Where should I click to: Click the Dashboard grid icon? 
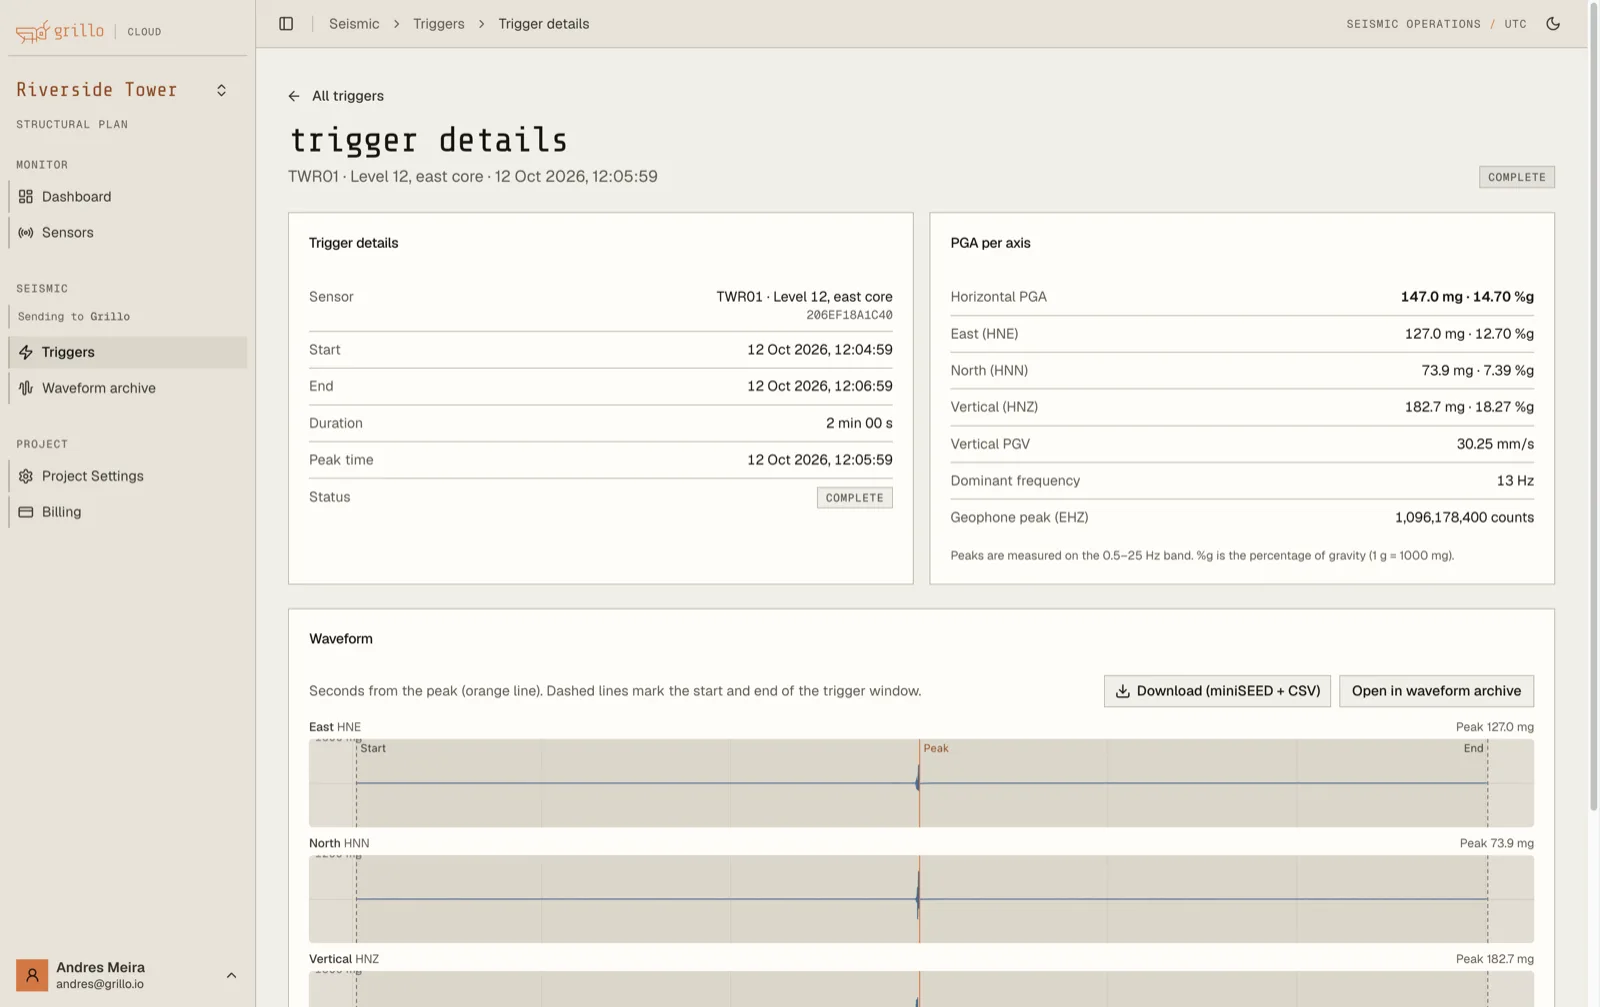[26, 197]
